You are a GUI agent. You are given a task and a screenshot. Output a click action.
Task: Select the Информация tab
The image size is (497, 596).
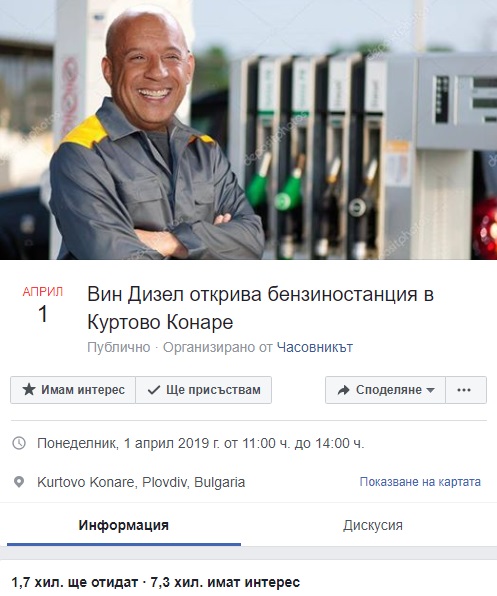(x=123, y=525)
